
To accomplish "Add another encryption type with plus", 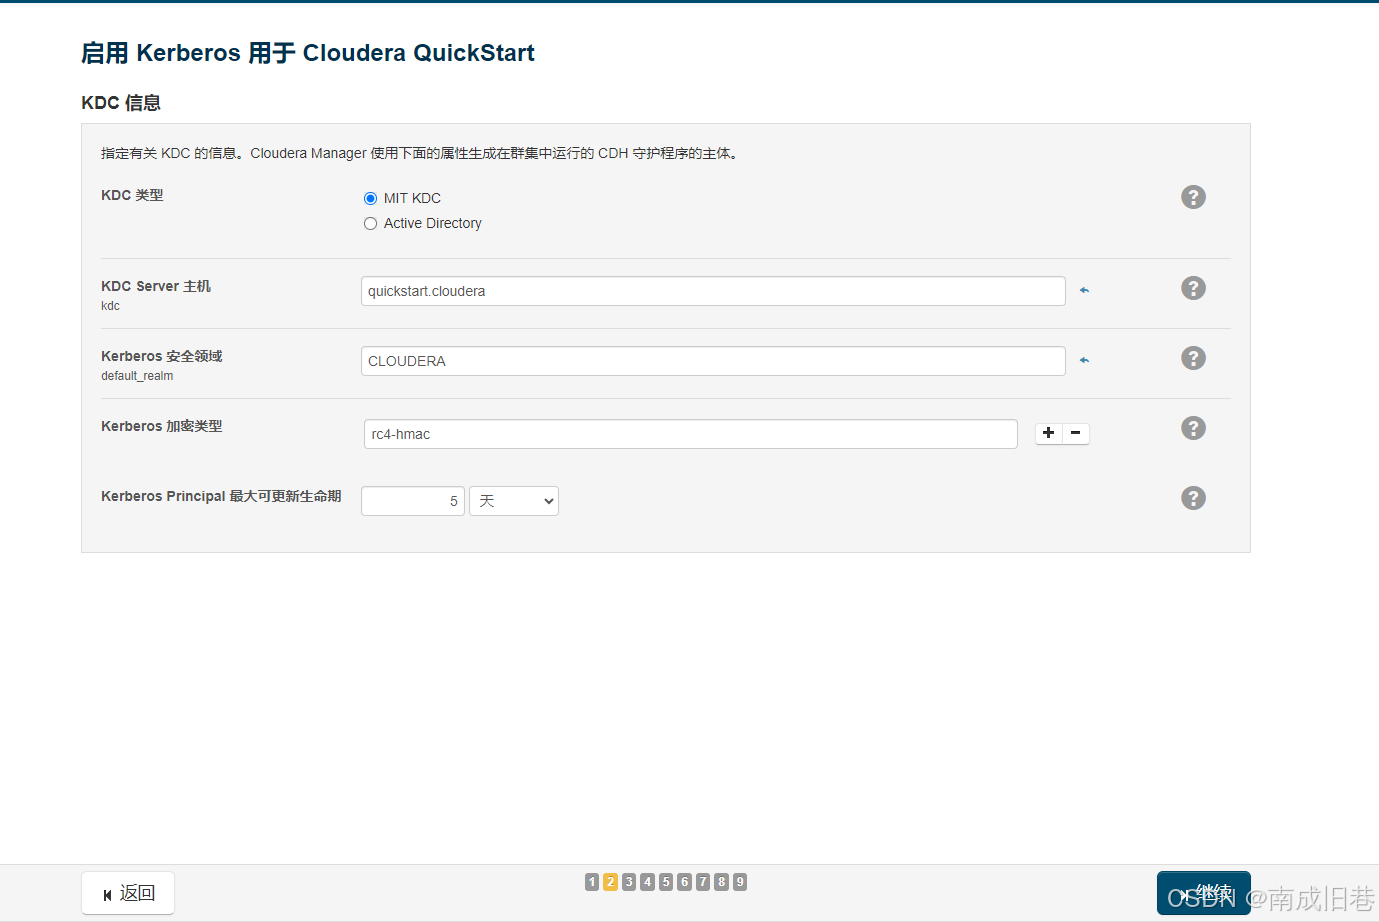I will tap(1048, 433).
